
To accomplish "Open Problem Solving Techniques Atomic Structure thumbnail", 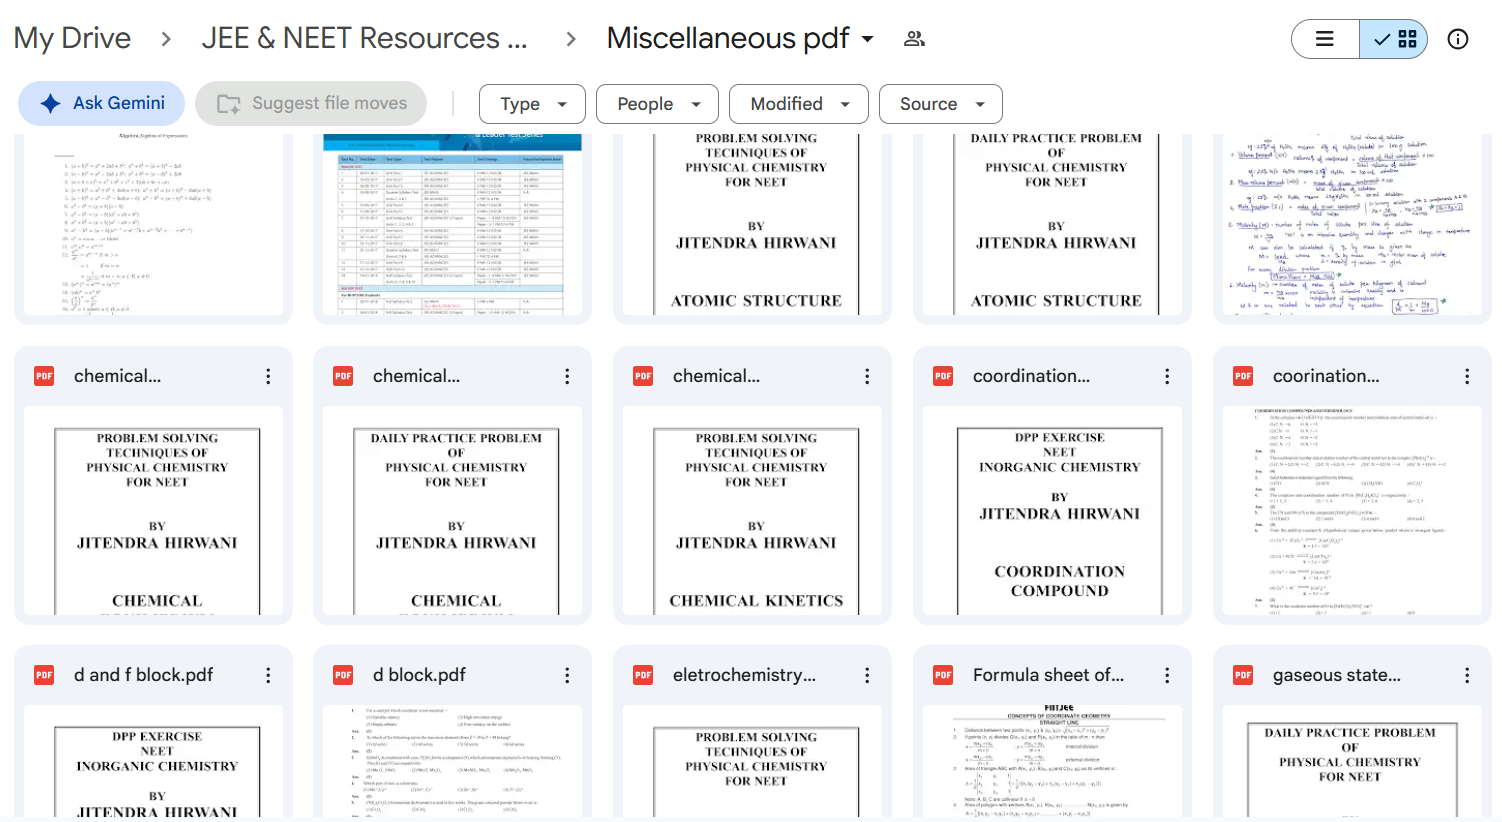I will (753, 224).
